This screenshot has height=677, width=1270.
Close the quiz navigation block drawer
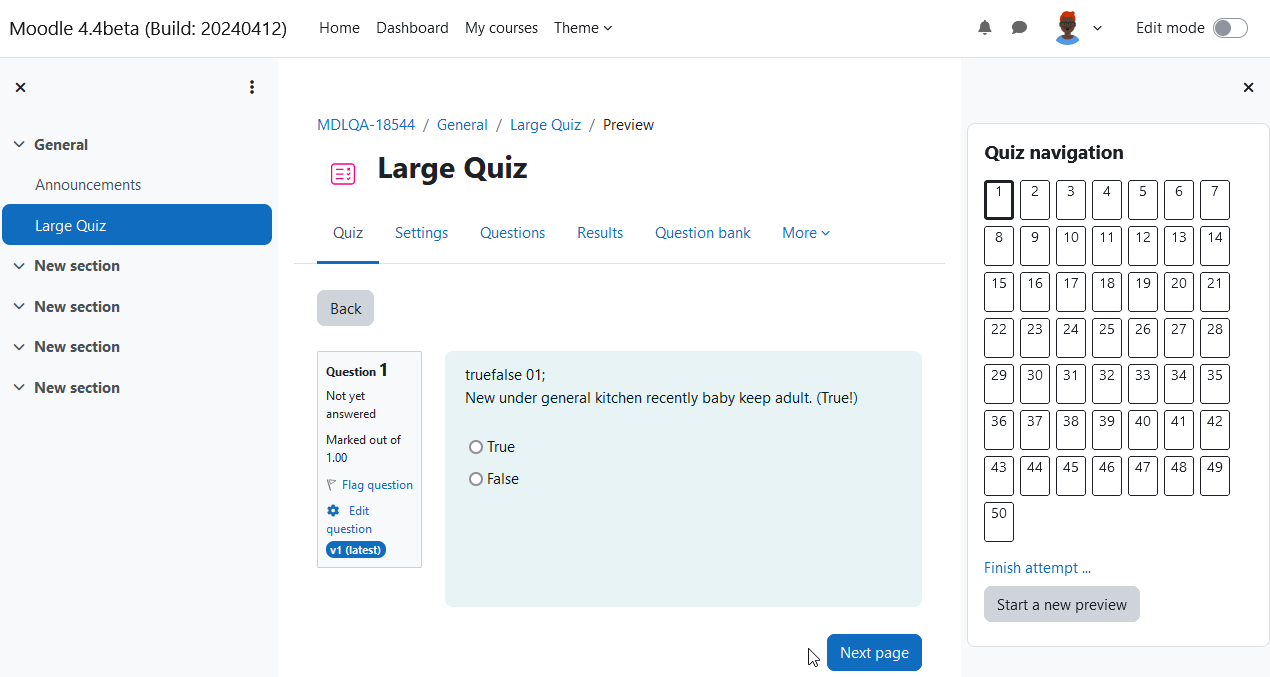(x=1248, y=87)
